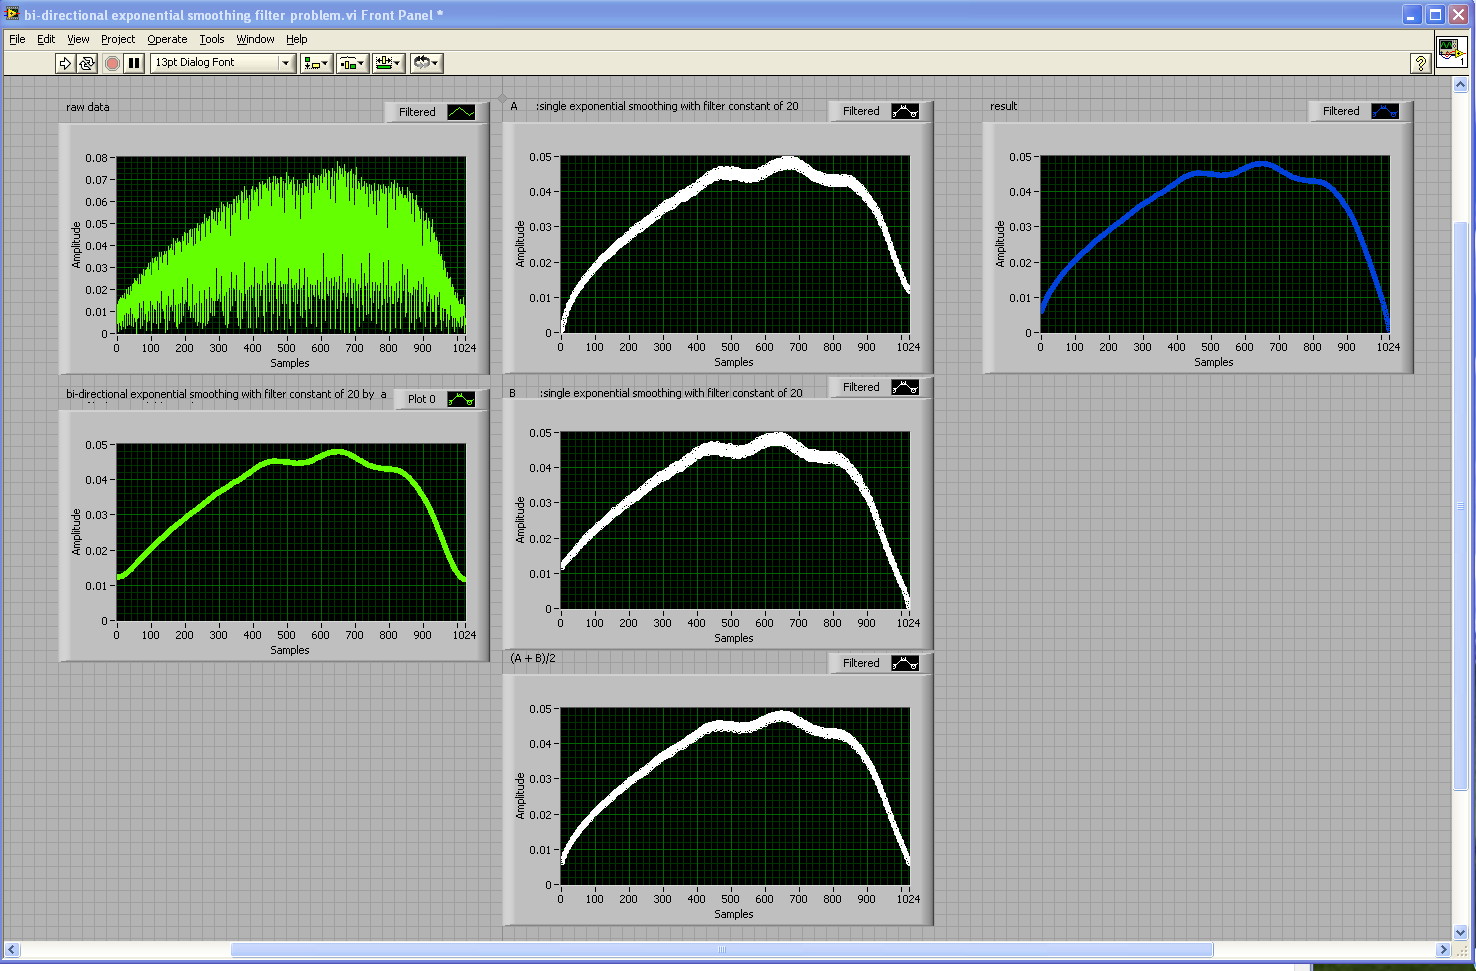The height and width of the screenshot is (971, 1476).
Task: Click graph A white curve plot area
Action: 735,244
